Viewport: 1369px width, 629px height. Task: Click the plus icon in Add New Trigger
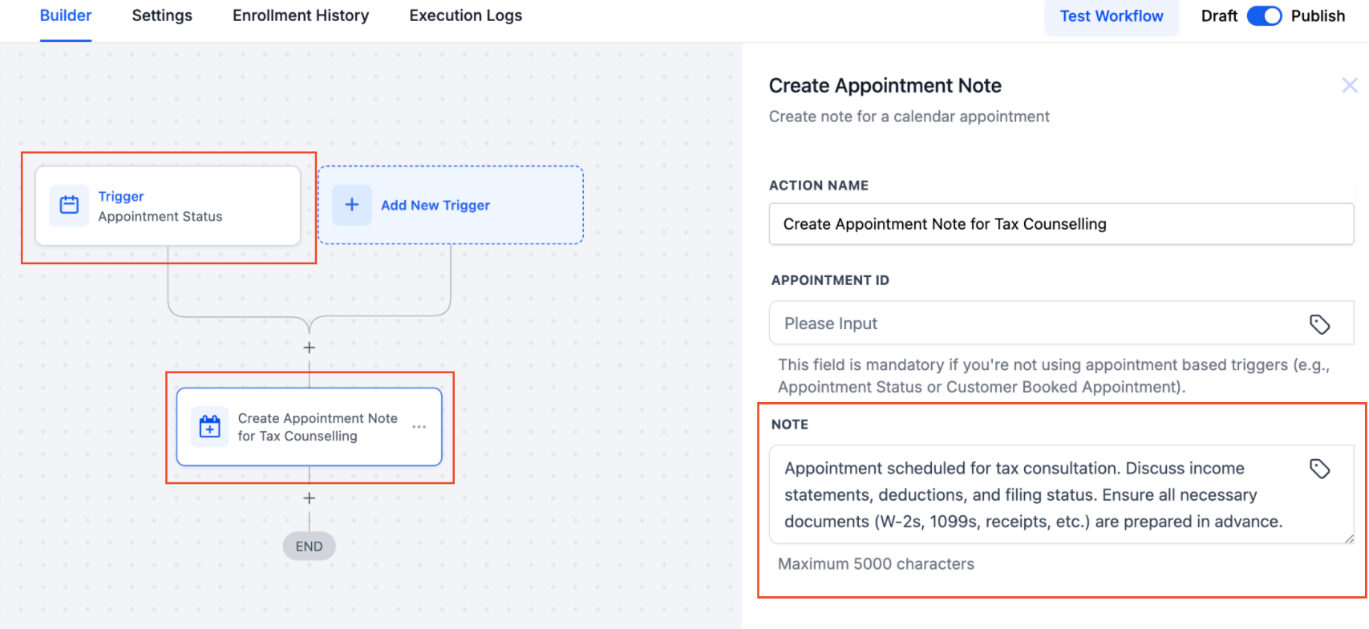(352, 205)
